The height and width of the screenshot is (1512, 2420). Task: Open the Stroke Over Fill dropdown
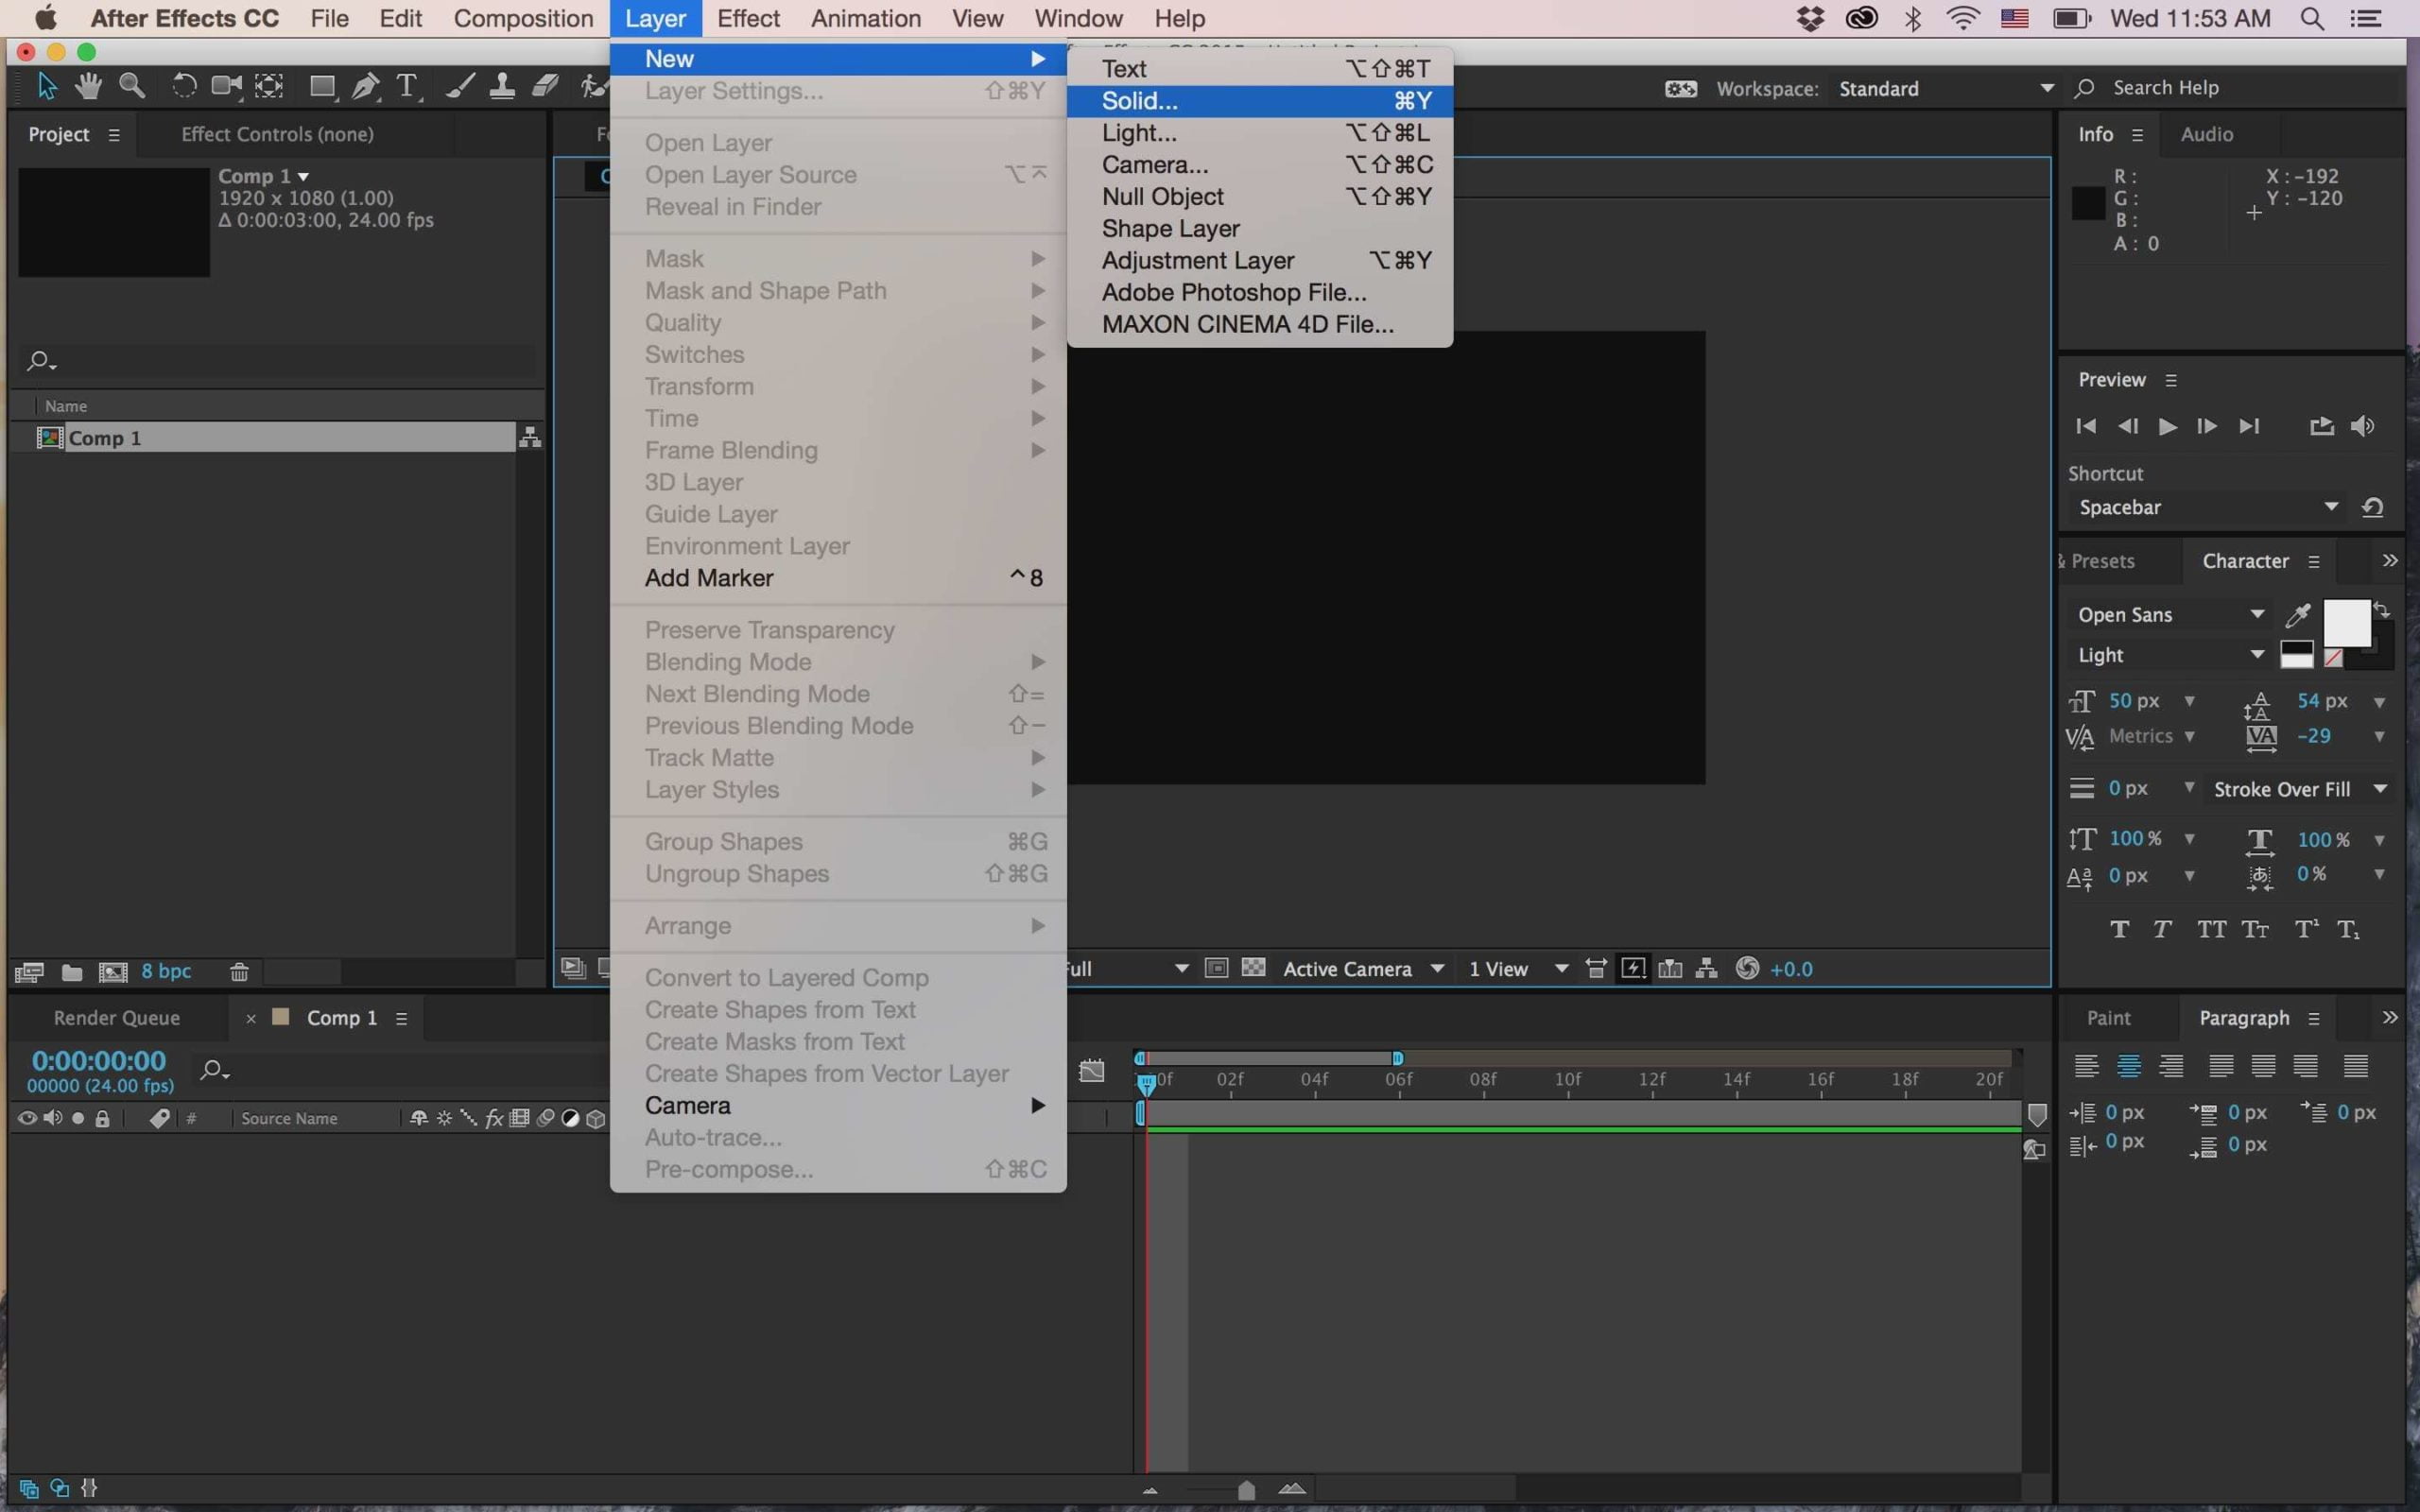point(2300,789)
